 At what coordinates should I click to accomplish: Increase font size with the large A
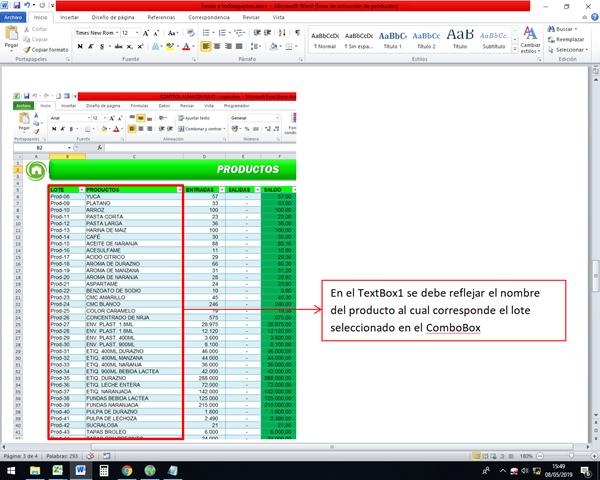146,33
